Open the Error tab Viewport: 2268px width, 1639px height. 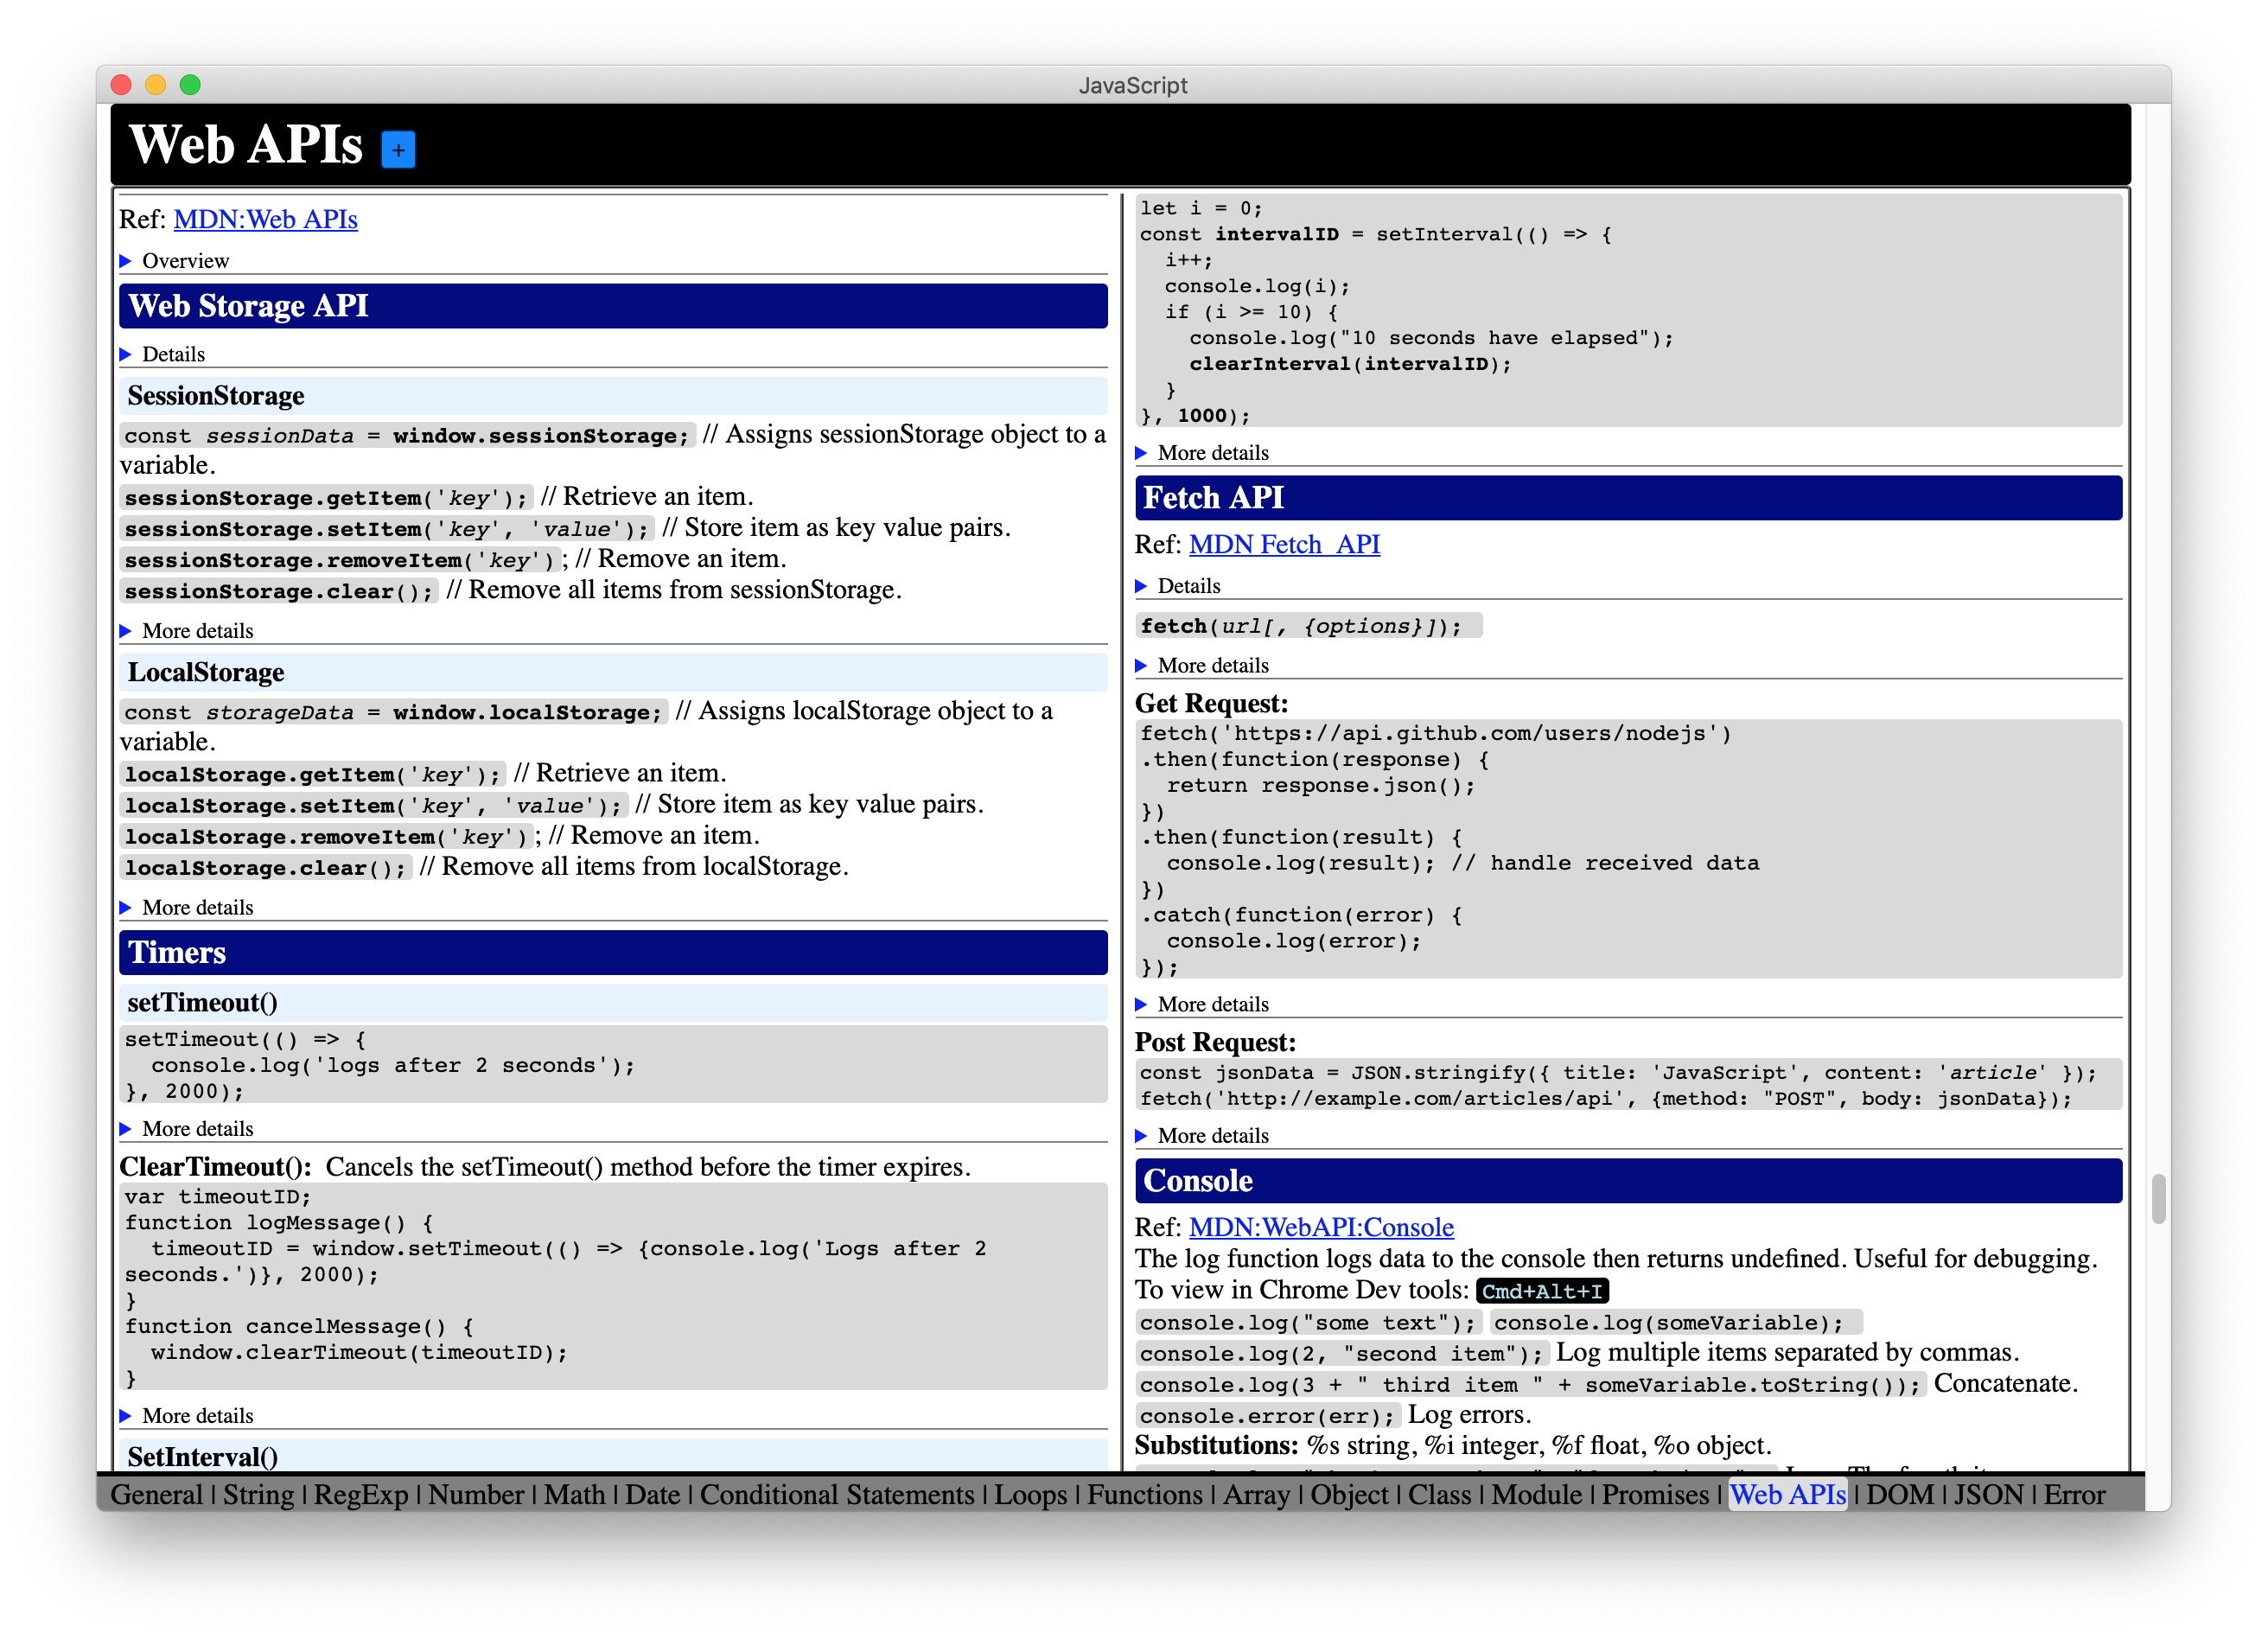(x=2074, y=1495)
